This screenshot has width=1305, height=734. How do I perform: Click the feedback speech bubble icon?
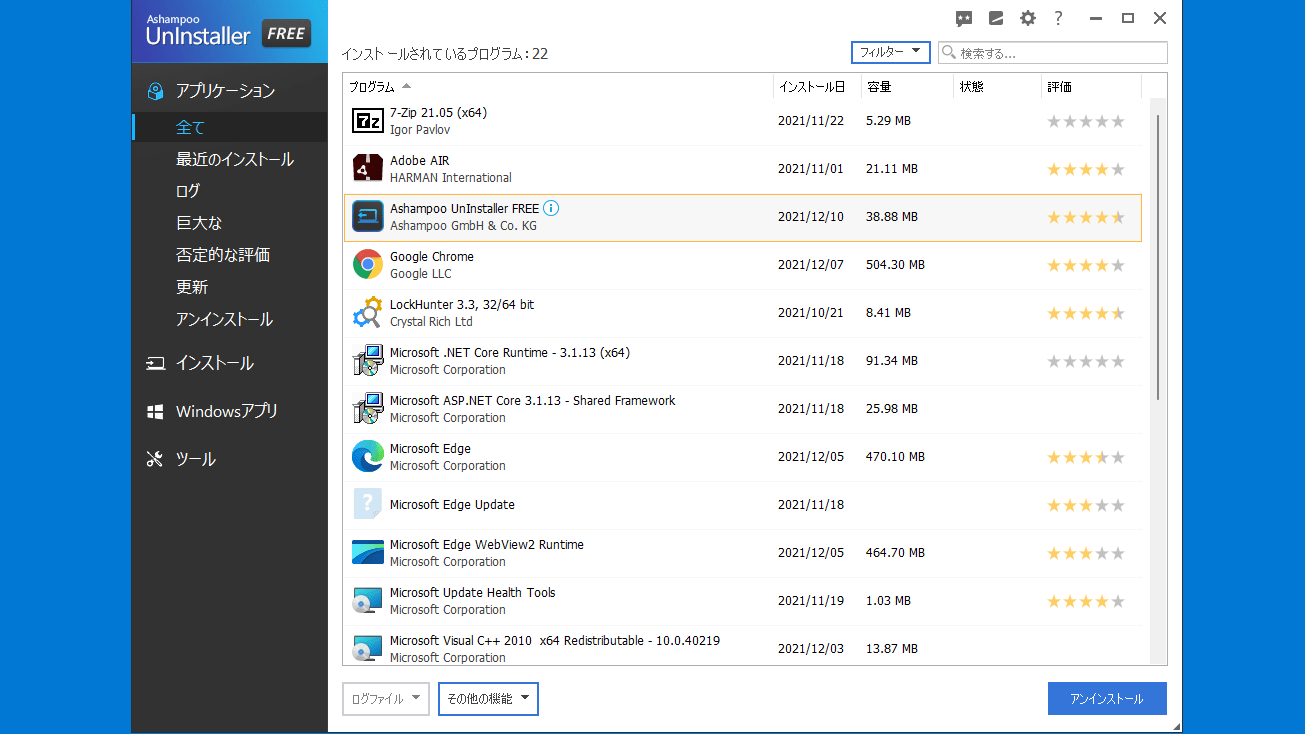(x=964, y=18)
